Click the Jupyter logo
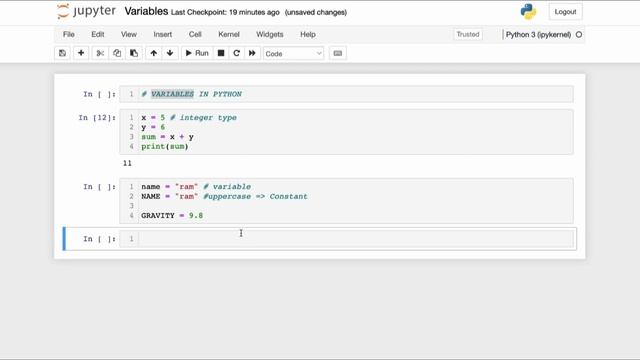The height and width of the screenshot is (360, 640). click(87, 11)
